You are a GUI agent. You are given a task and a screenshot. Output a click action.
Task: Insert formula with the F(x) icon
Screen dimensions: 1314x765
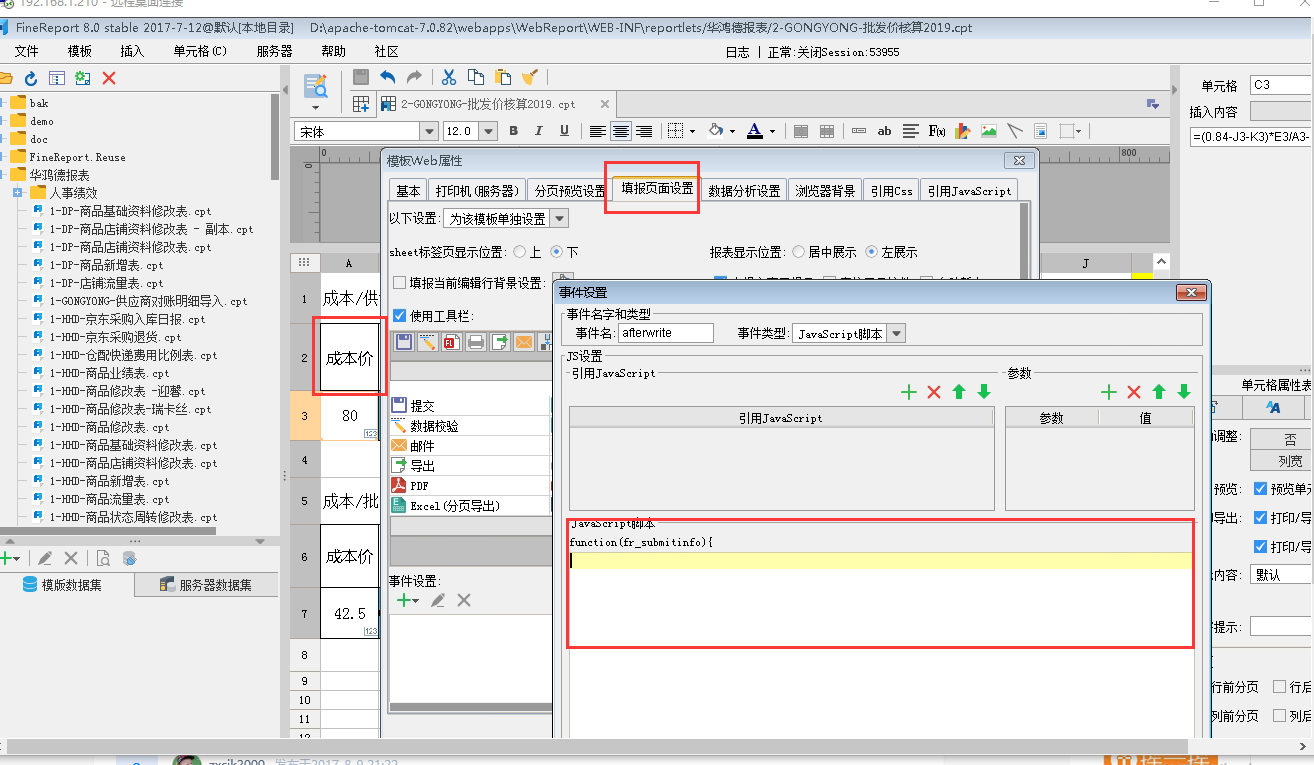(937, 131)
